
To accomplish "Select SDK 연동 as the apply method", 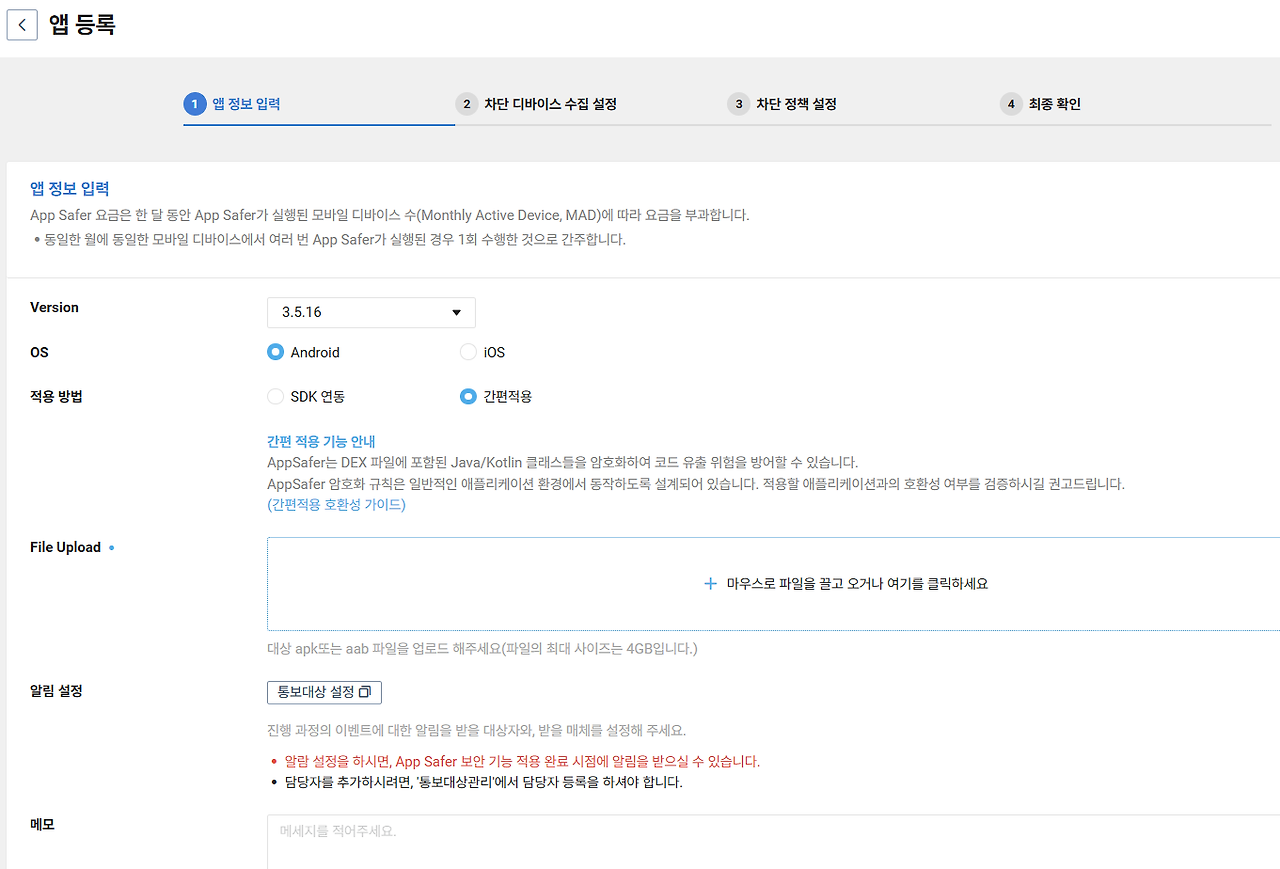I will 276,396.
